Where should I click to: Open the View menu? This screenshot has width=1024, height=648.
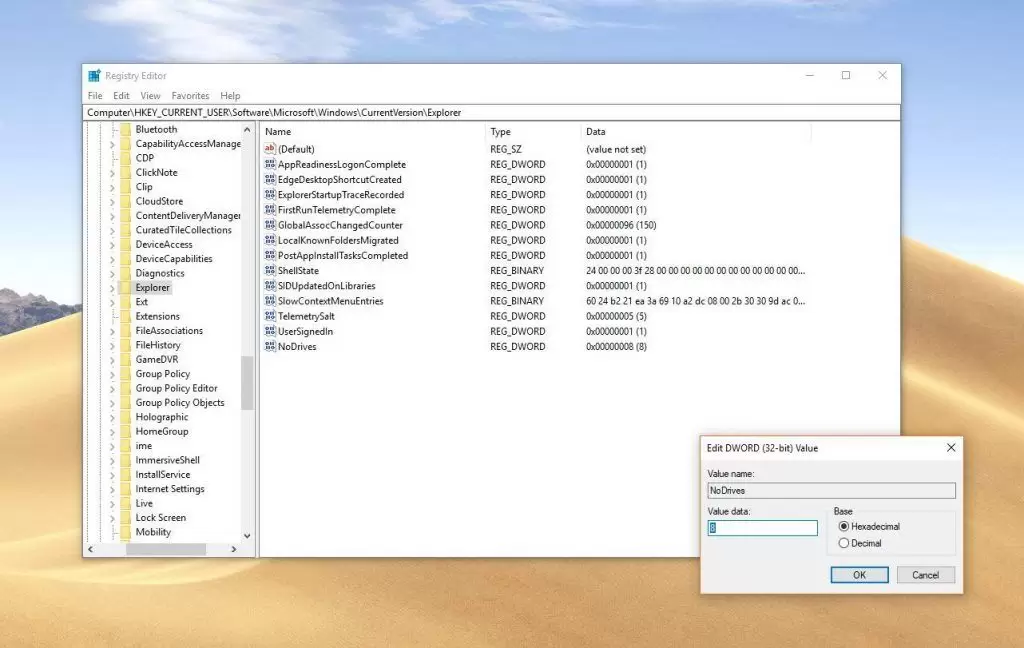pyautogui.click(x=150, y=95)
